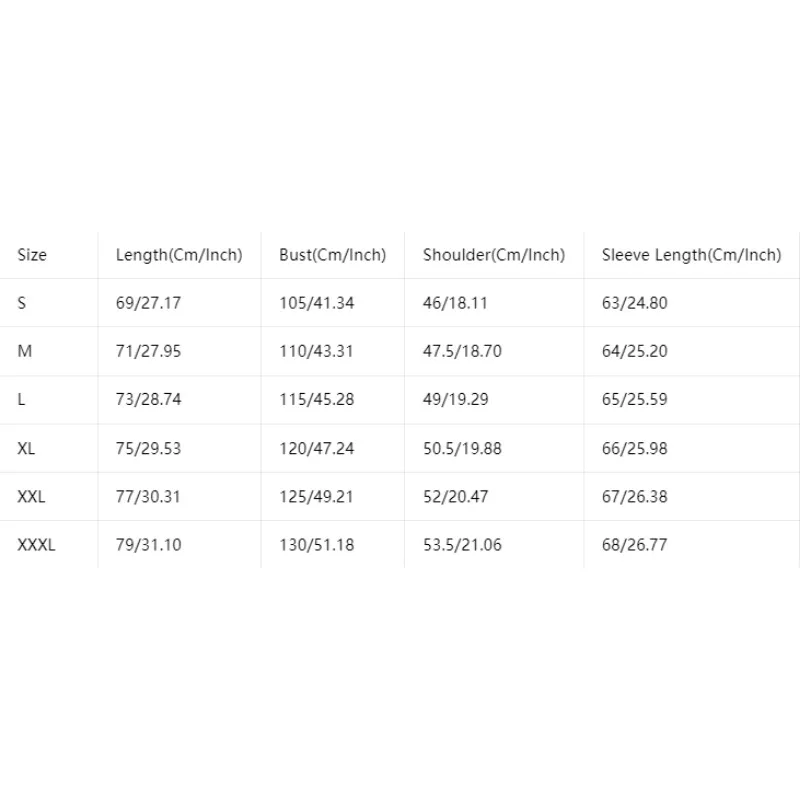Click the 110/43.31 bust cell
800x800 pixels.
(x=316, y=351)
